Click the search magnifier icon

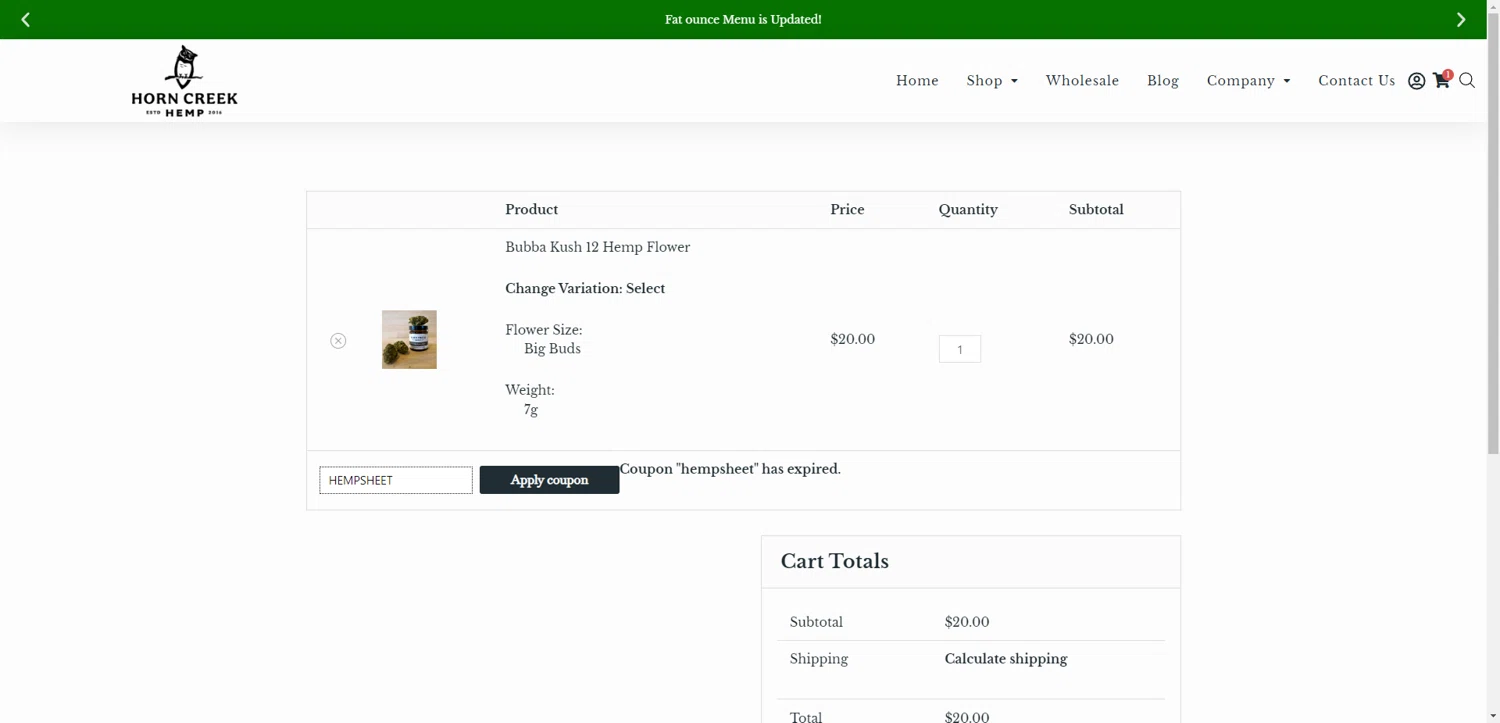tap(1467, 81)
